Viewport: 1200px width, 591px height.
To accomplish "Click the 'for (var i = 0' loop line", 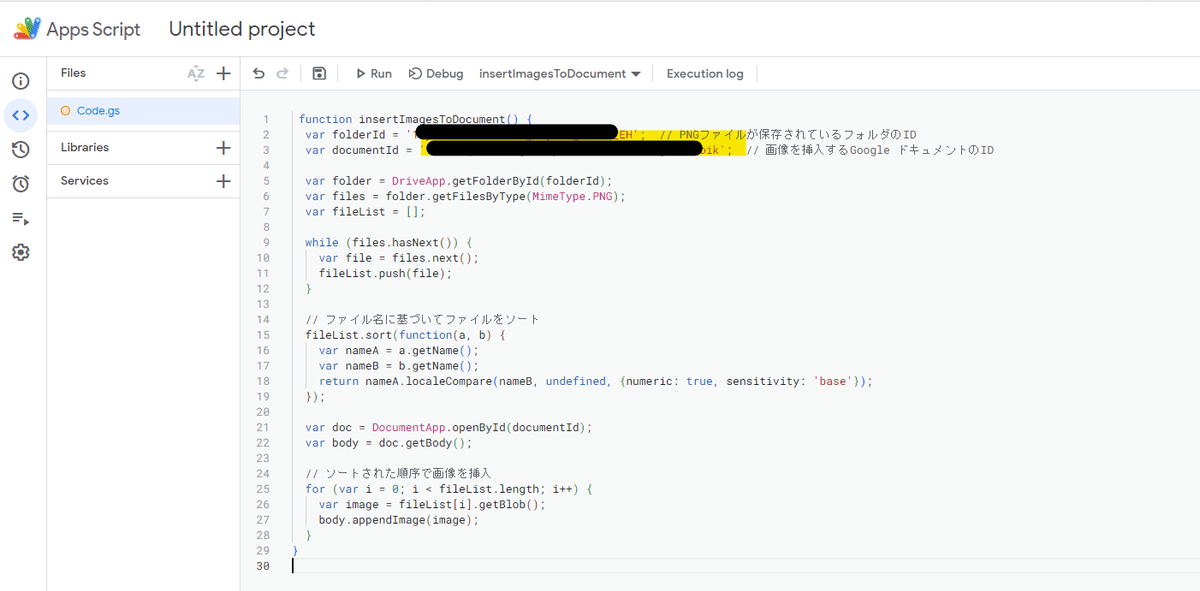I will point(449,489).
